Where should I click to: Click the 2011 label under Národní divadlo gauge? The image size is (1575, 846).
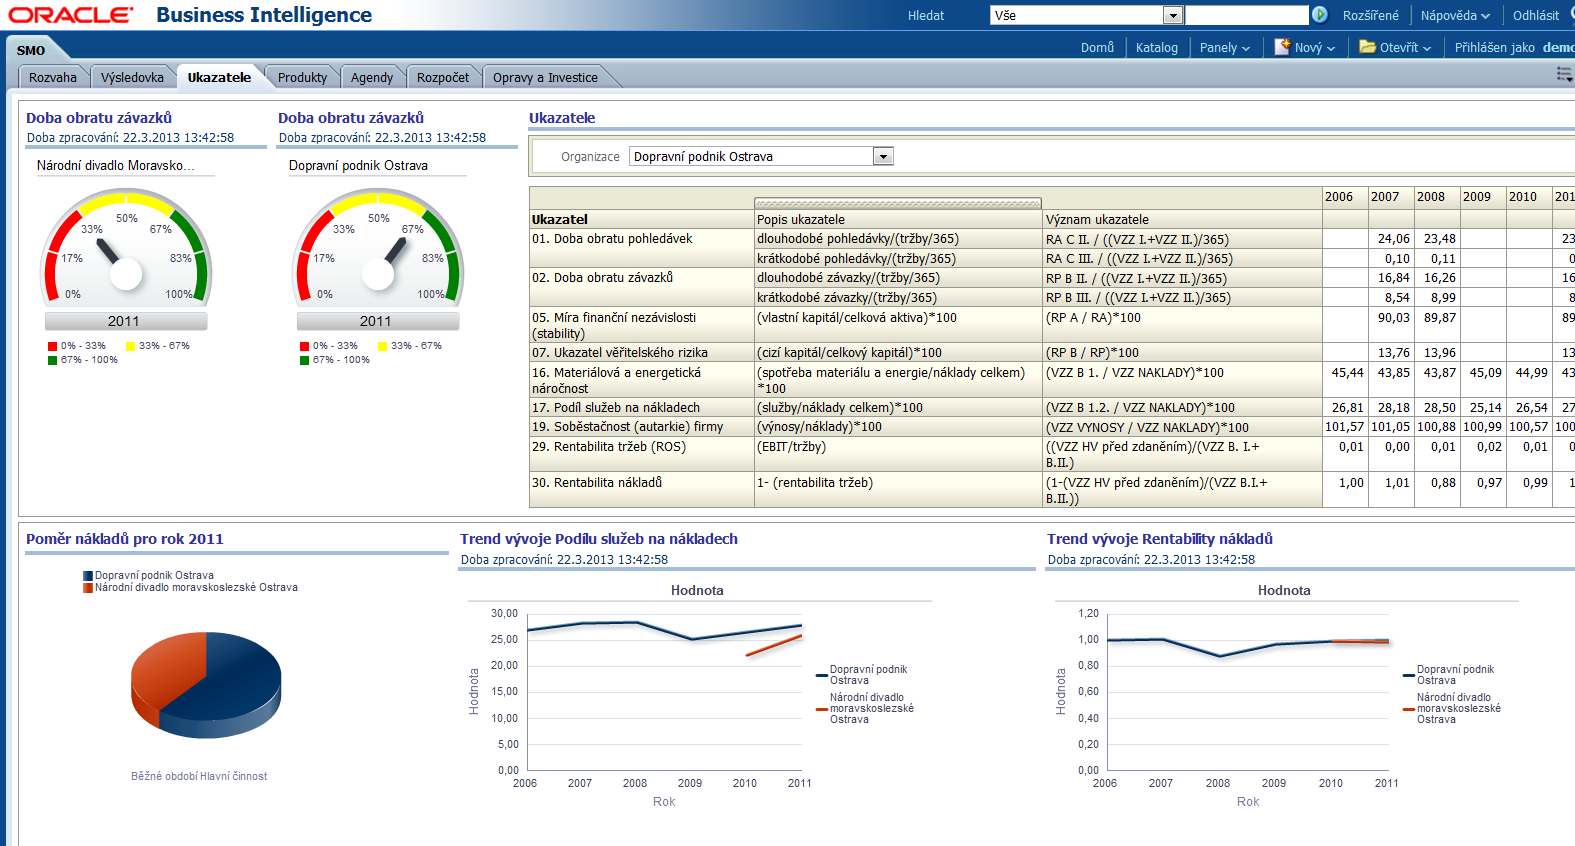[x=124, y=321]
